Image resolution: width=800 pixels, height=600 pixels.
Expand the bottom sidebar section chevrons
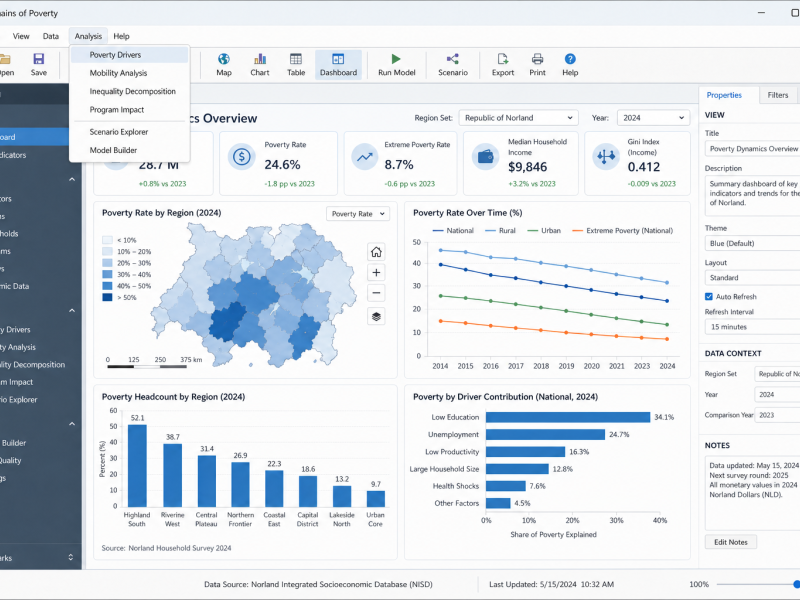[x=71, y=558]
